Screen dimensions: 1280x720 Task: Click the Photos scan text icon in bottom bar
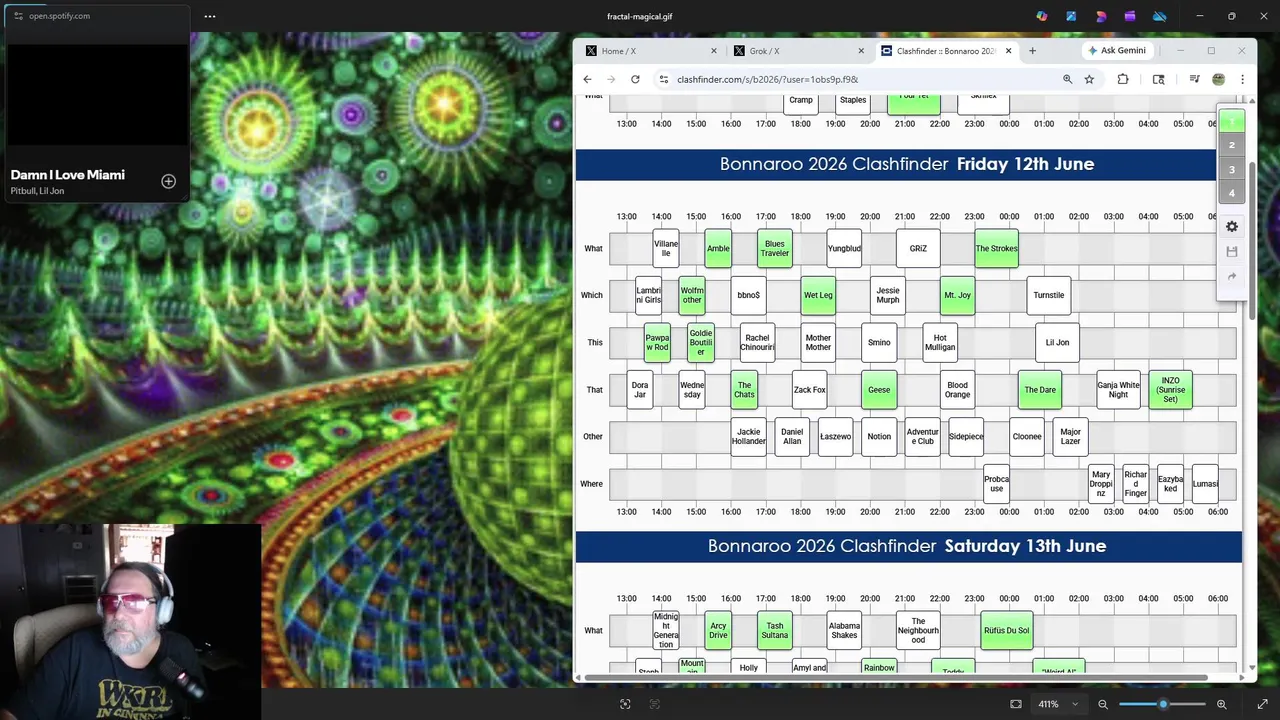click(x=625, y=704)
